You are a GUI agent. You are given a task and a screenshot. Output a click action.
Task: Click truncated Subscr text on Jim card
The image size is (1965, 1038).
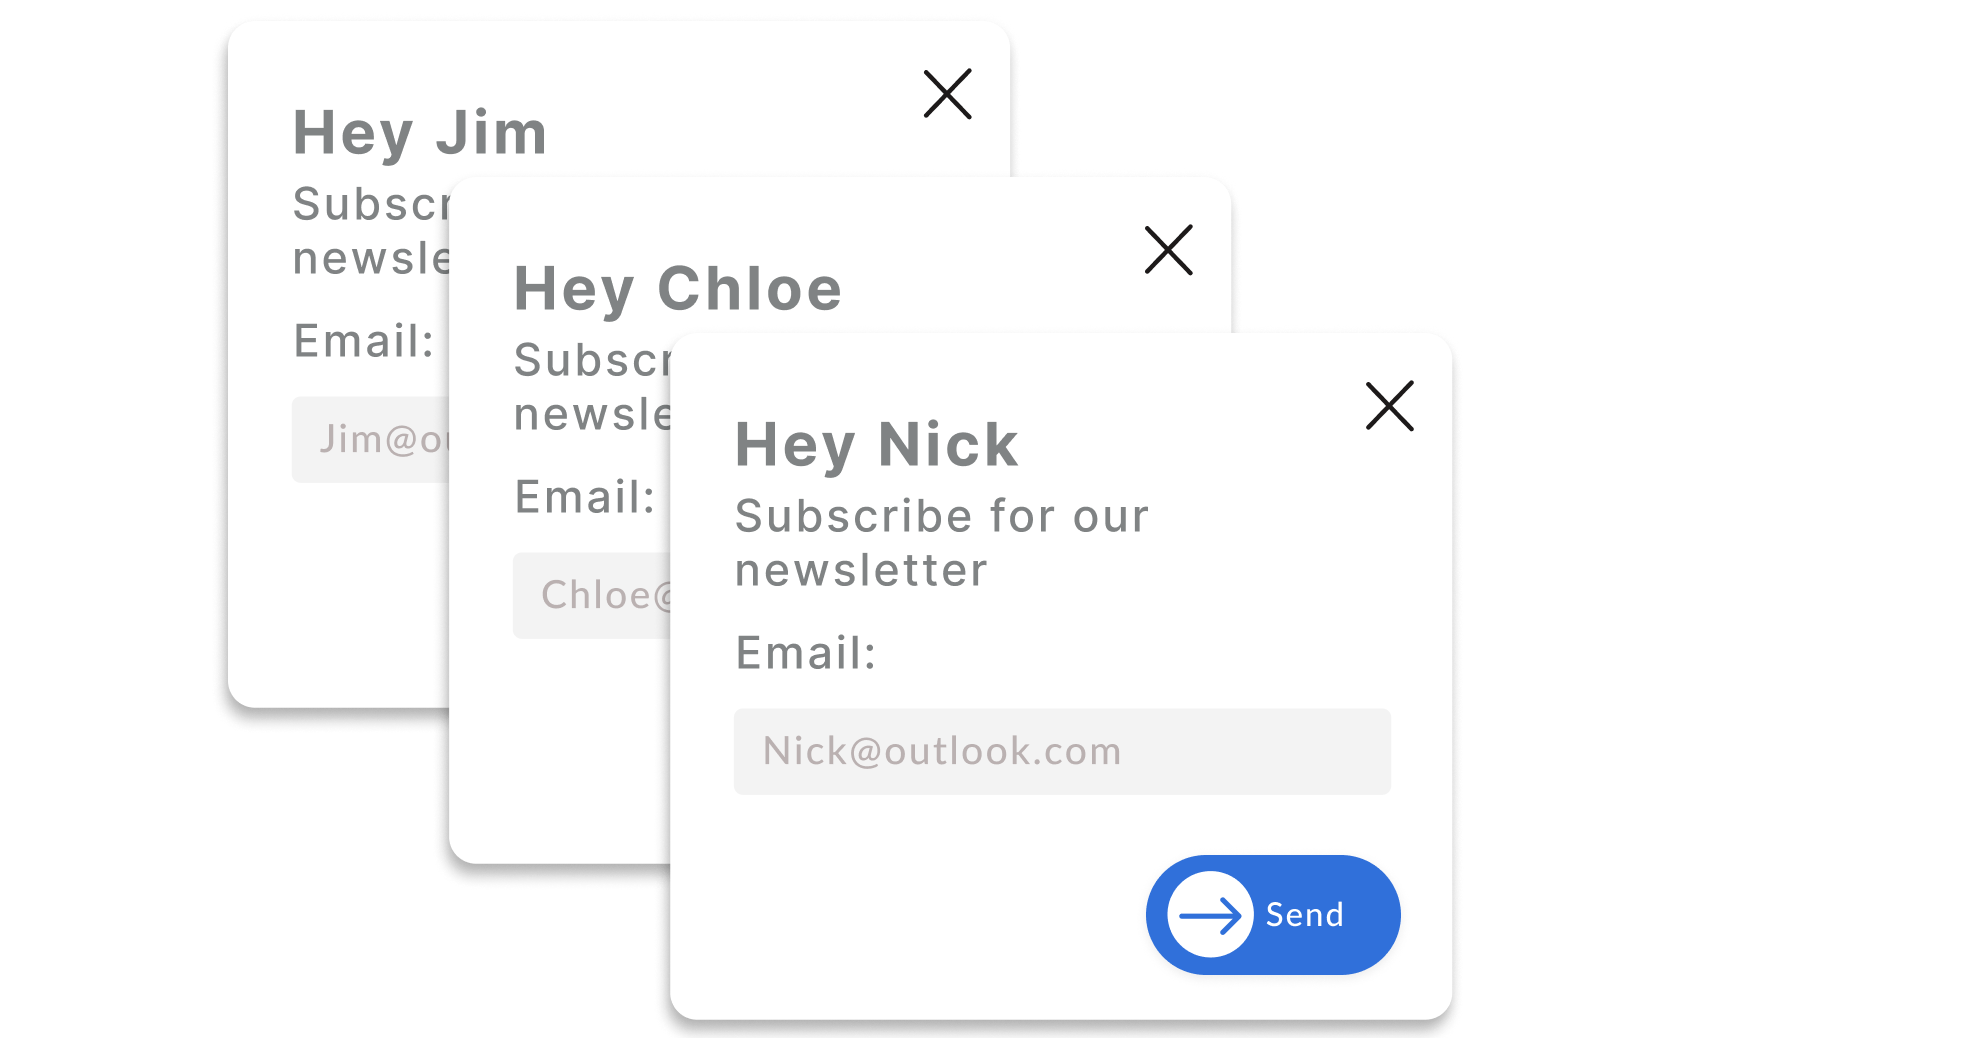pyautogui.click(x=371, y=204)
